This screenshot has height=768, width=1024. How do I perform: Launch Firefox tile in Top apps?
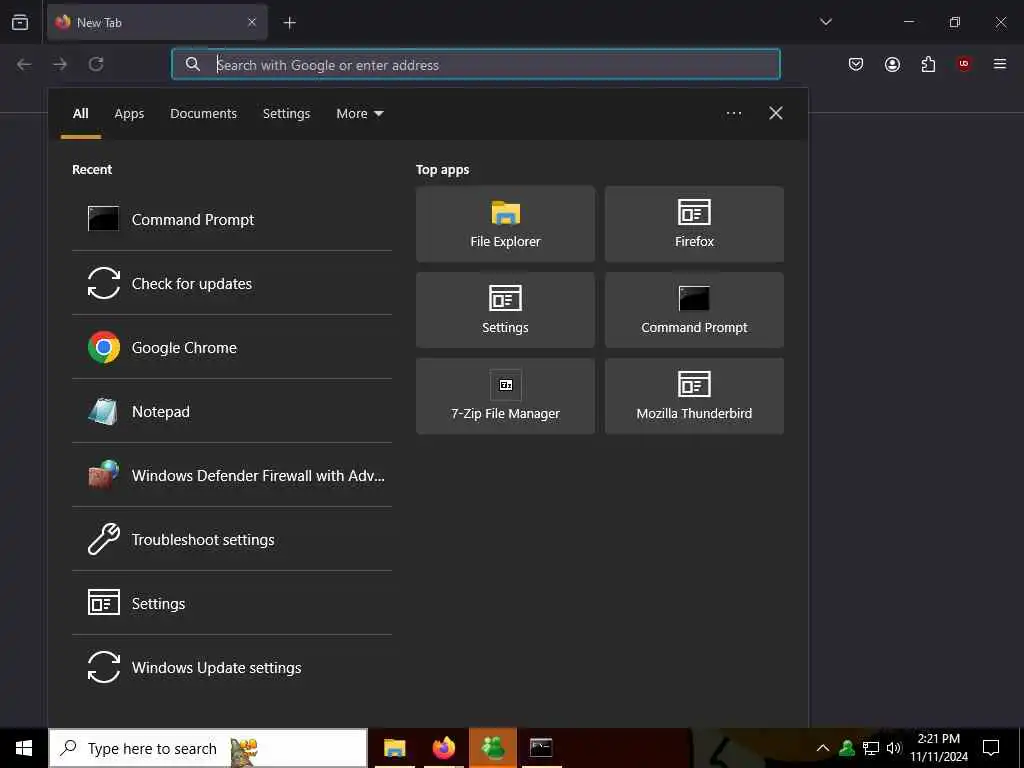pyautogui.click(x=694, y=224)
